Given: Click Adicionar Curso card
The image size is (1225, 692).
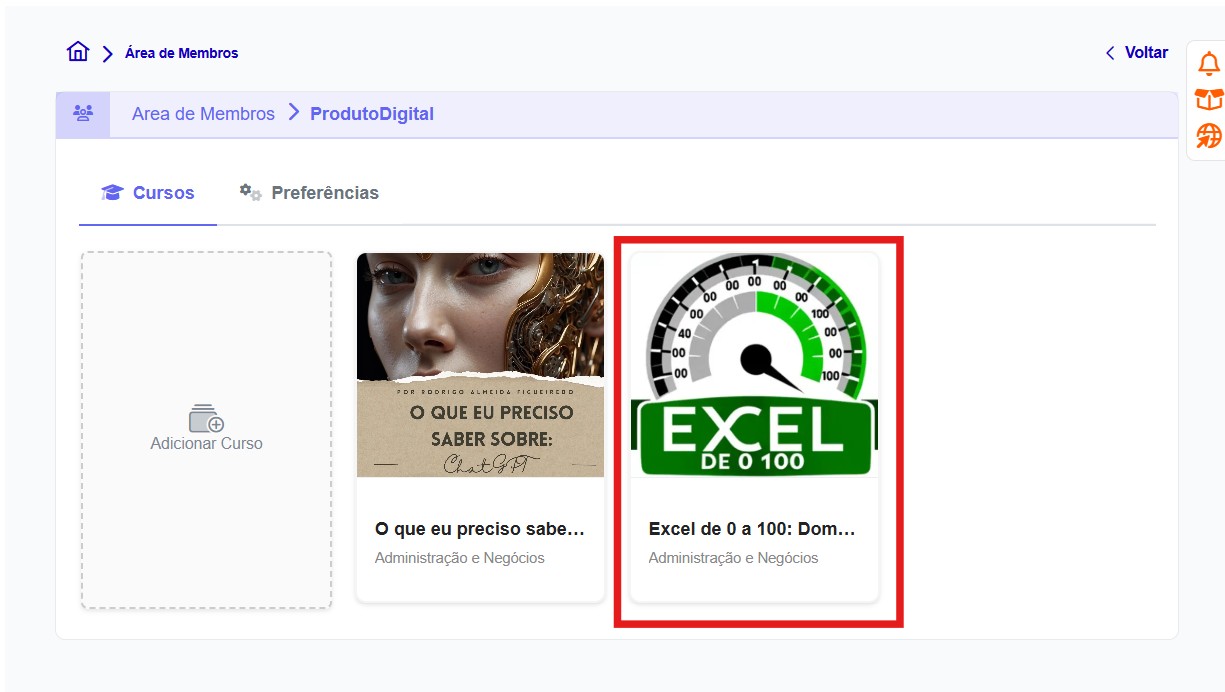Looking at the screenshot, I should 206,430.
